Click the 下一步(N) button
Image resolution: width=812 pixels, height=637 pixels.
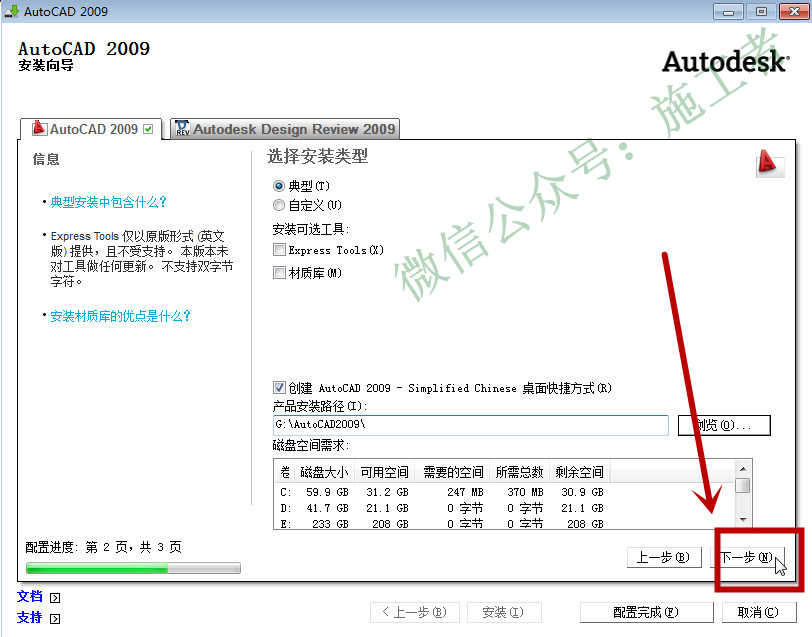click(748, 557)
